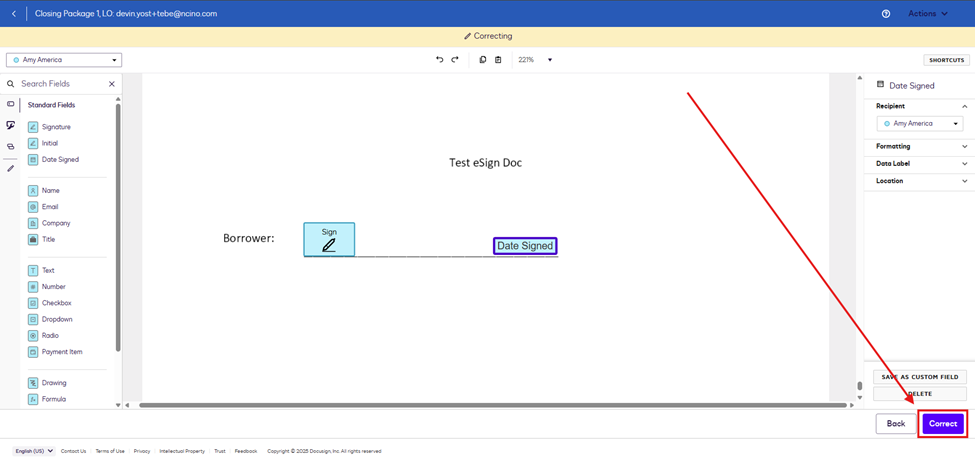Go back using the header arrow
This screenshot has width=975, height=463.
(14, 14)
